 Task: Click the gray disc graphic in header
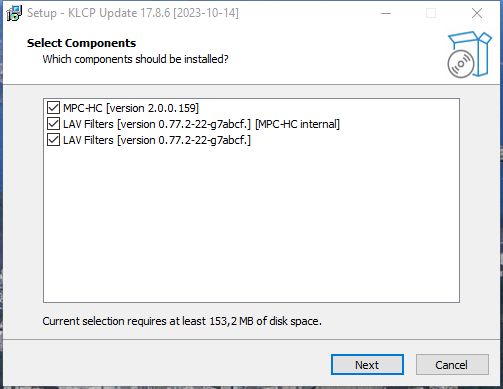(461, 64)
